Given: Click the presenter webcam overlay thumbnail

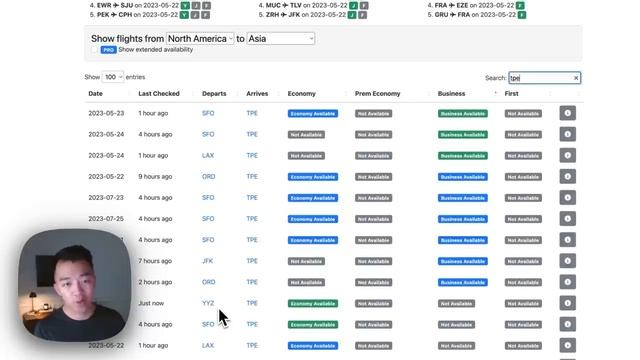Looking at the screenshot, I should [x=74, y=285].
